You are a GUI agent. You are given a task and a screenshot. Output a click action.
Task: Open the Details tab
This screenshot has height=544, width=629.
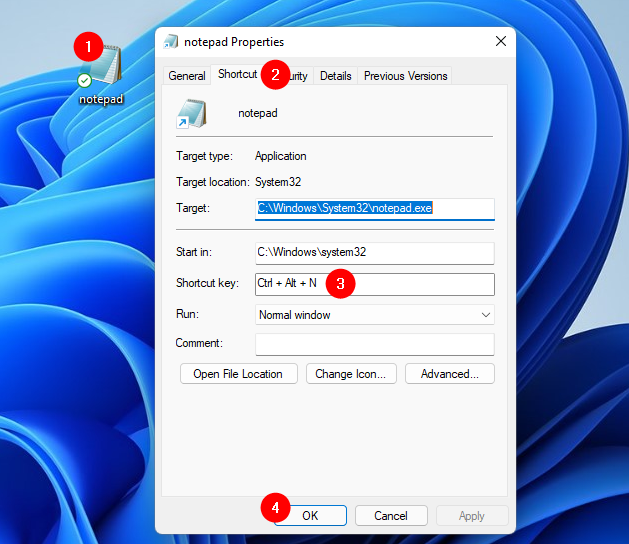(335, 76)
